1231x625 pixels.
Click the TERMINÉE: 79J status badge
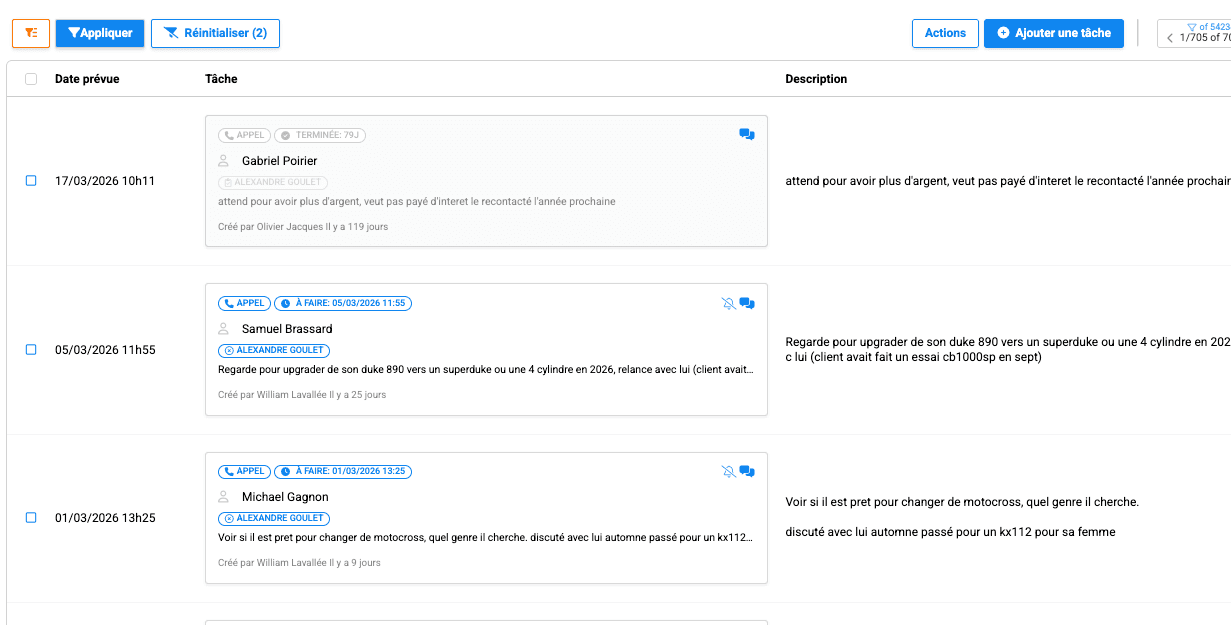(320, 135)
